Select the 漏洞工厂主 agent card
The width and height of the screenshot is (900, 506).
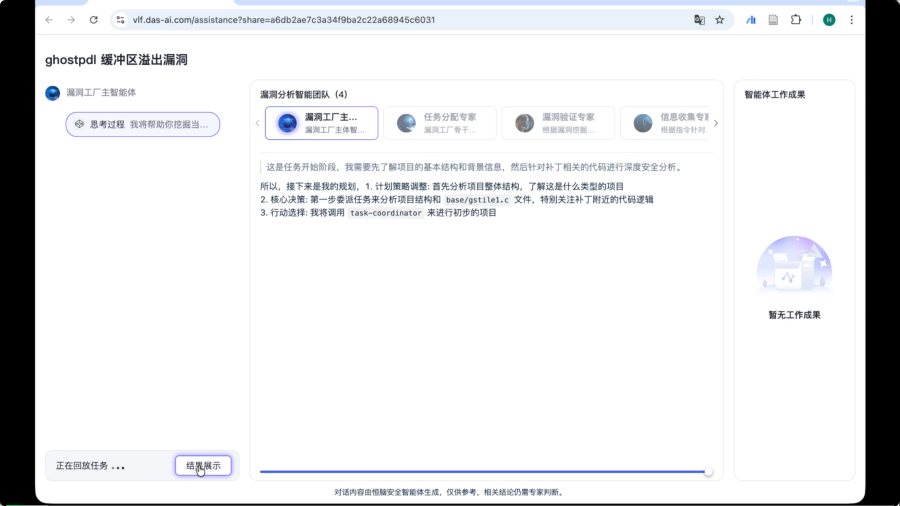pos(321,123)
